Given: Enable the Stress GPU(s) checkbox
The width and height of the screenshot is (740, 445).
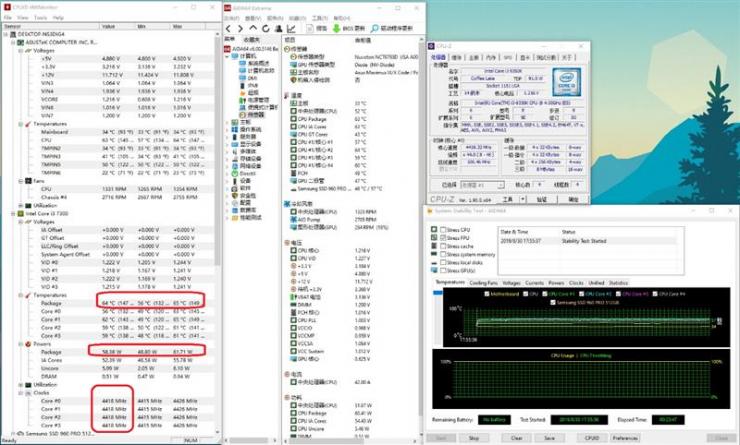Looking at the screenshot, I should point(443,270).
